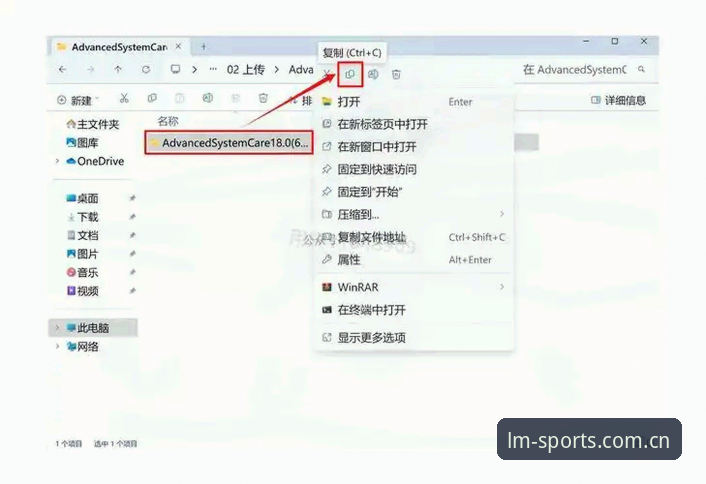
Task: Open 主文件夹 in the sidebar
Action: 93,124
